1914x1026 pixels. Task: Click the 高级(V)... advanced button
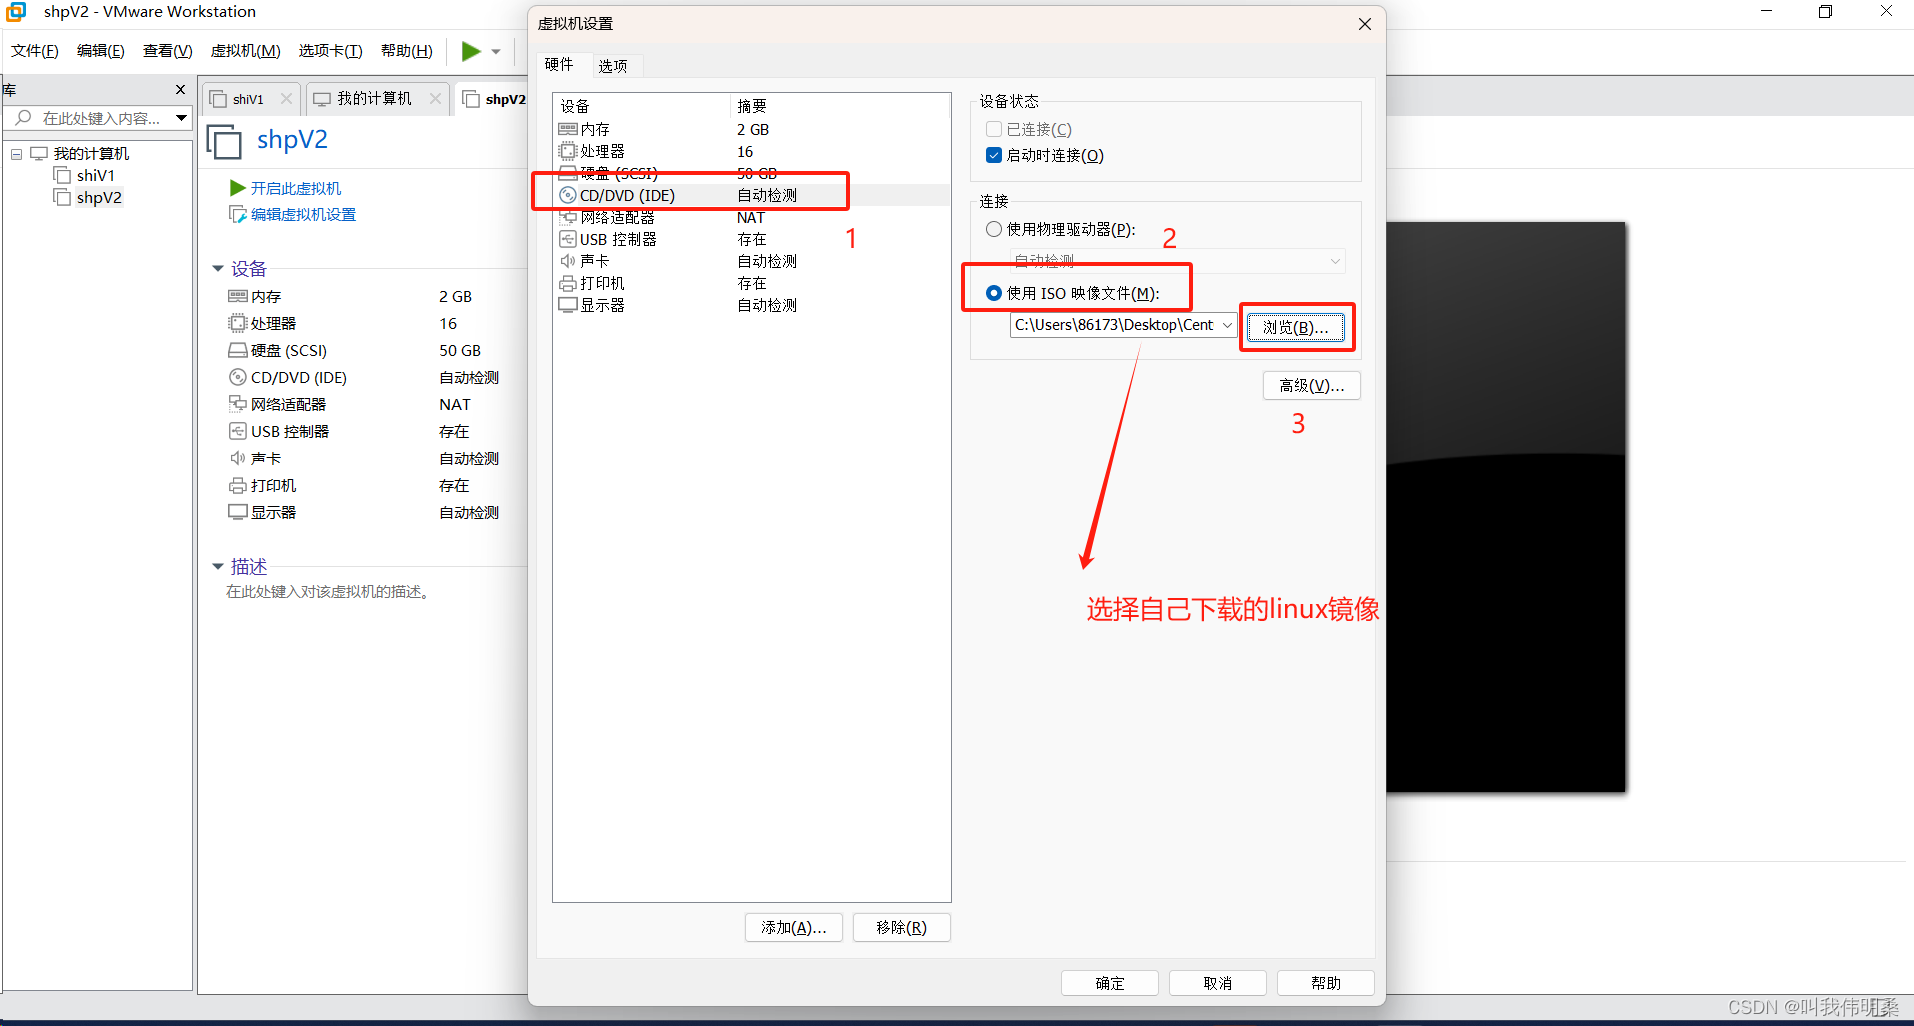coord(1312,386)
